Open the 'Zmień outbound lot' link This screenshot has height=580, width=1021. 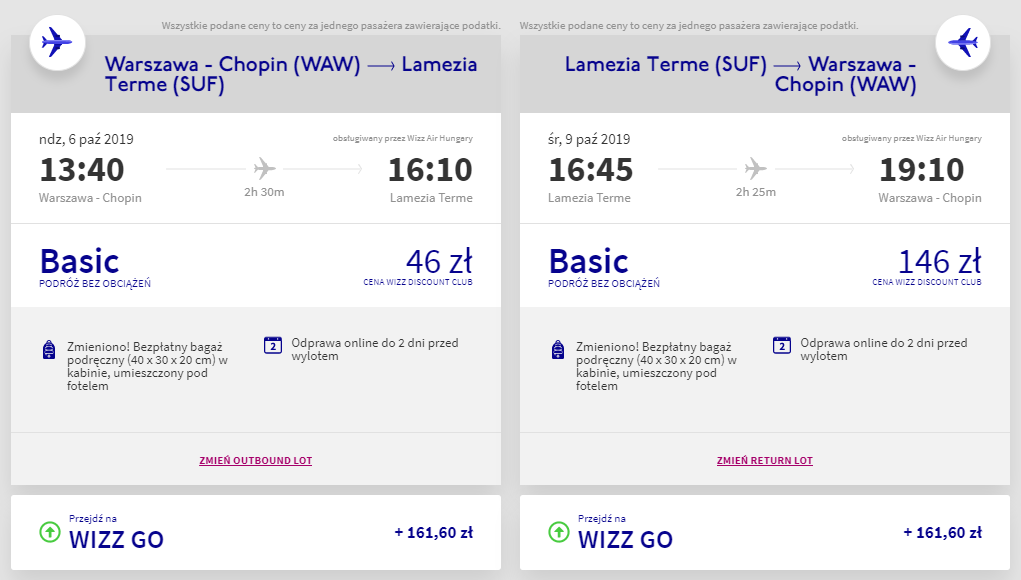(x=256, y=461)
